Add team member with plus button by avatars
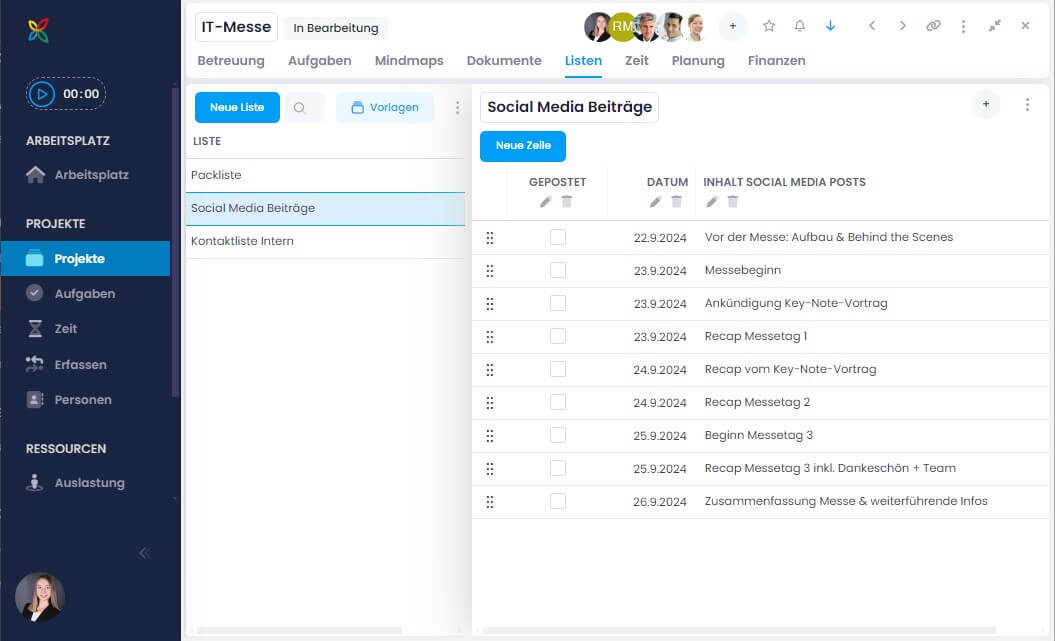Viewport: 1055px width, 641px height. (732, 27)
